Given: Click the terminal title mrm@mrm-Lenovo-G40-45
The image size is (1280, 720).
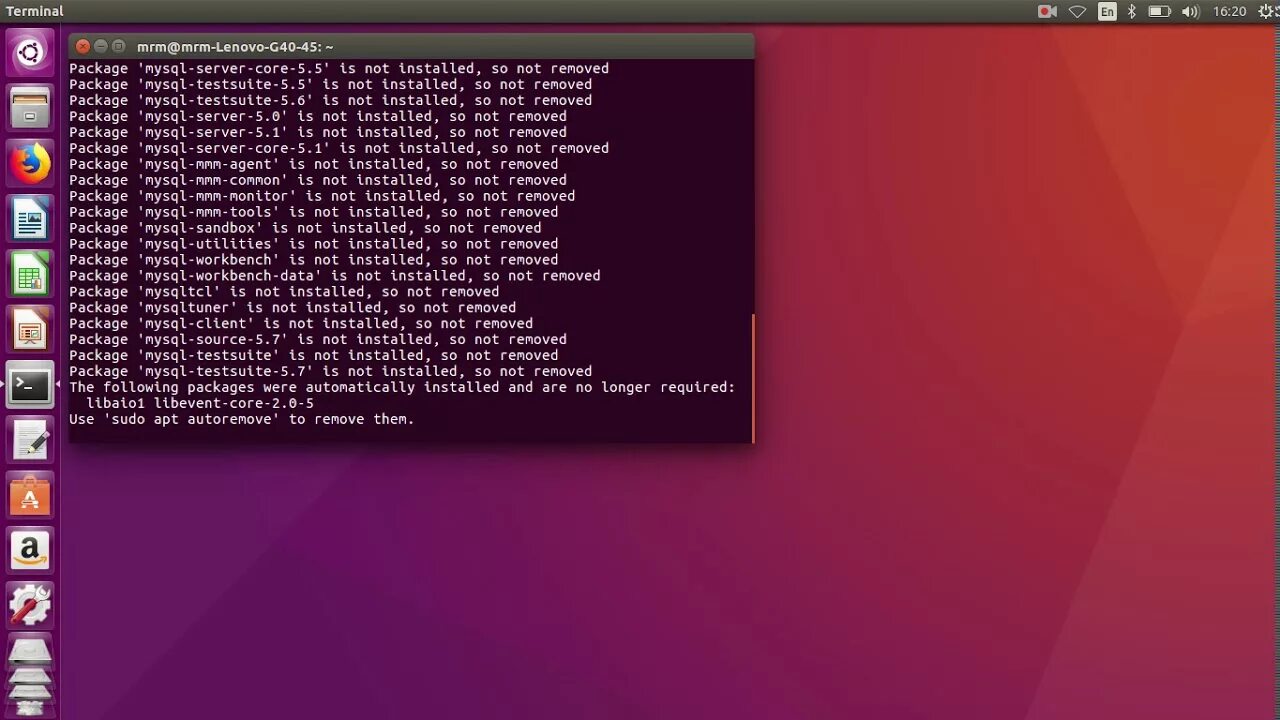Looking at the screenshot, I should pyautogui.click(x=235, y=47).
